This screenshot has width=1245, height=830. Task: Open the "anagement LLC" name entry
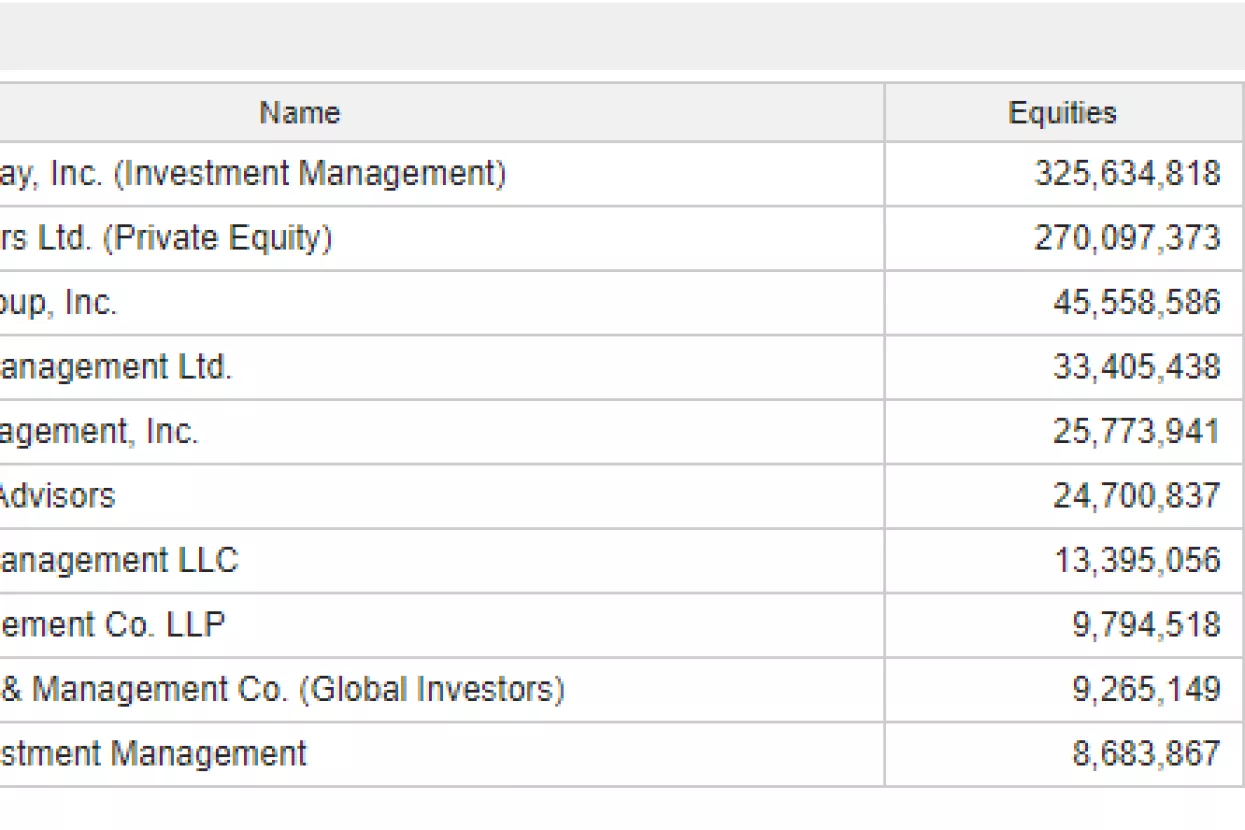click(119, 559)
